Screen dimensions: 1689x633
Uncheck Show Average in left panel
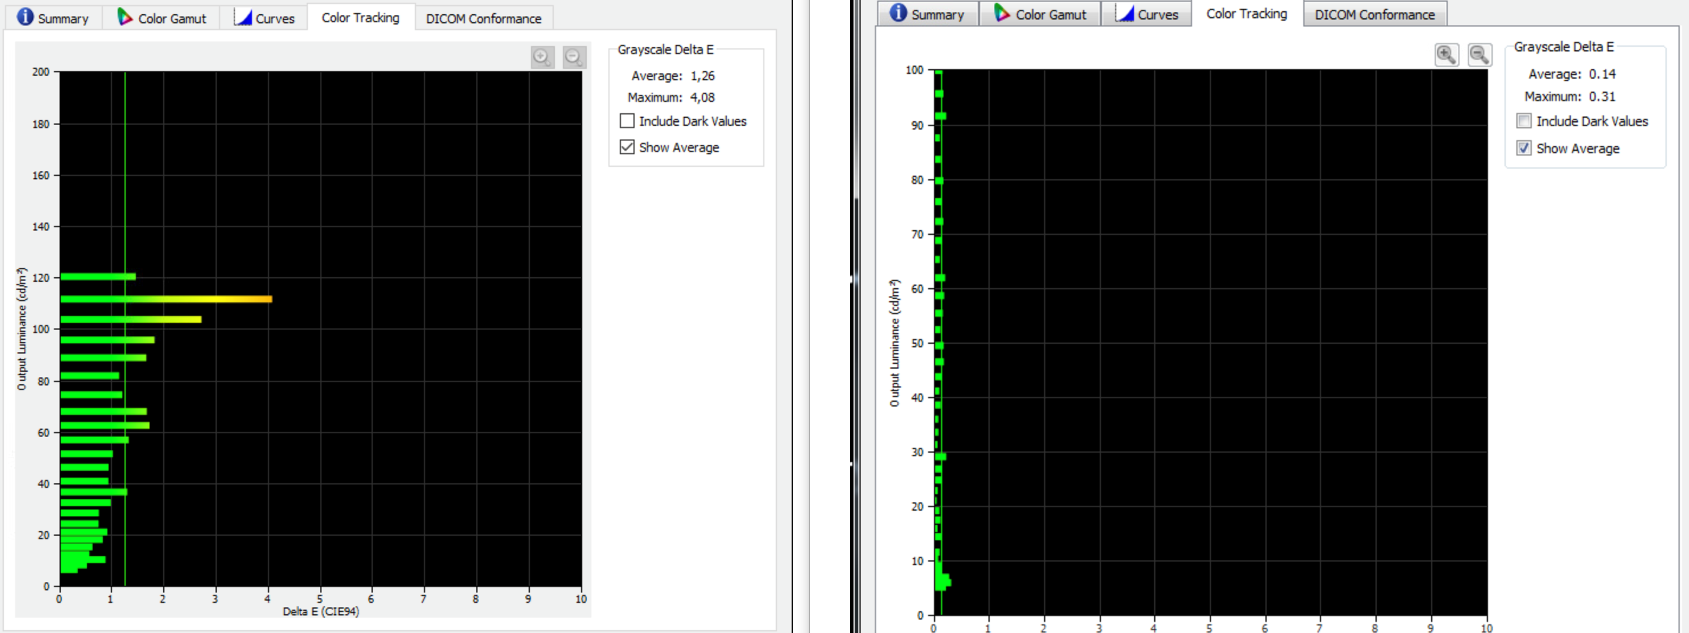point(627,147)
